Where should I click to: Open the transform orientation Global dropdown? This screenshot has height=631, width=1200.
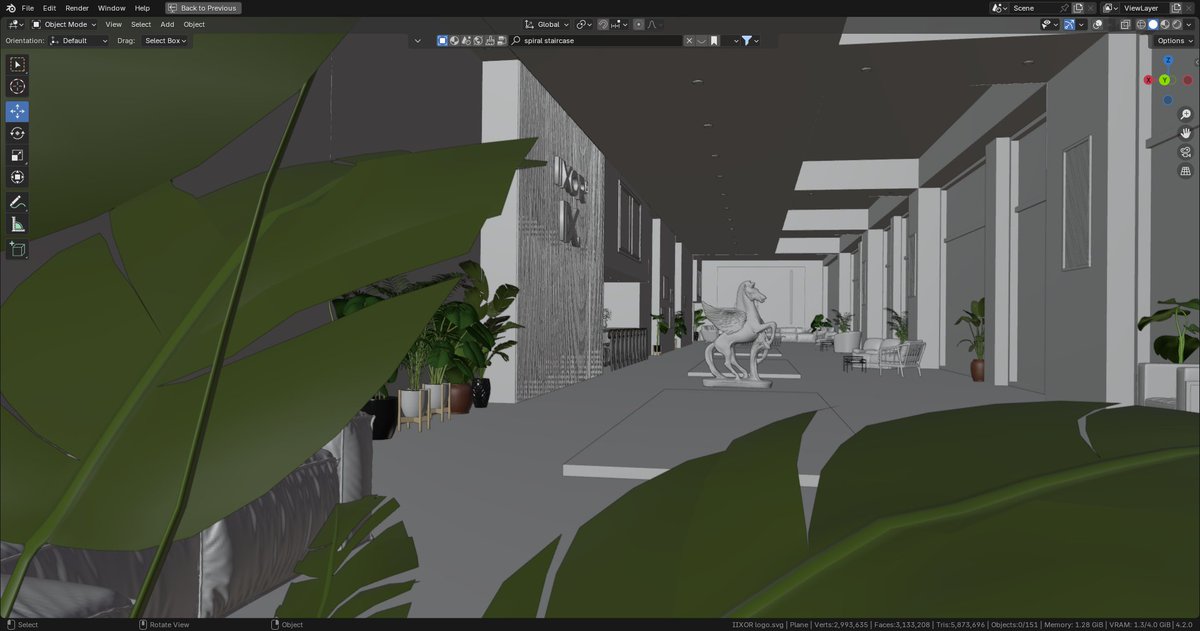[x=547, y=24]
